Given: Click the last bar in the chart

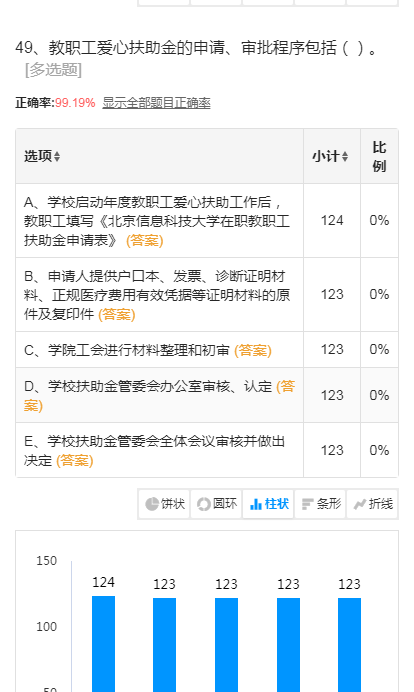Looking at the screenshot, I should pos(350,644).
